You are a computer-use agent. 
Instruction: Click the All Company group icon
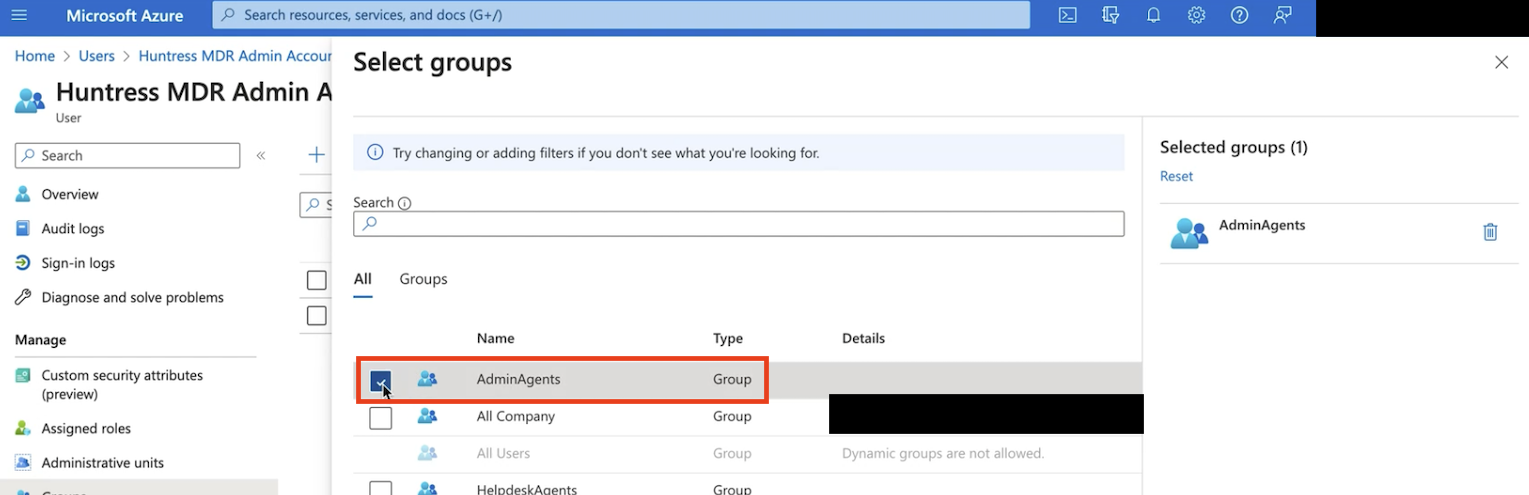(x=427, y=416)
